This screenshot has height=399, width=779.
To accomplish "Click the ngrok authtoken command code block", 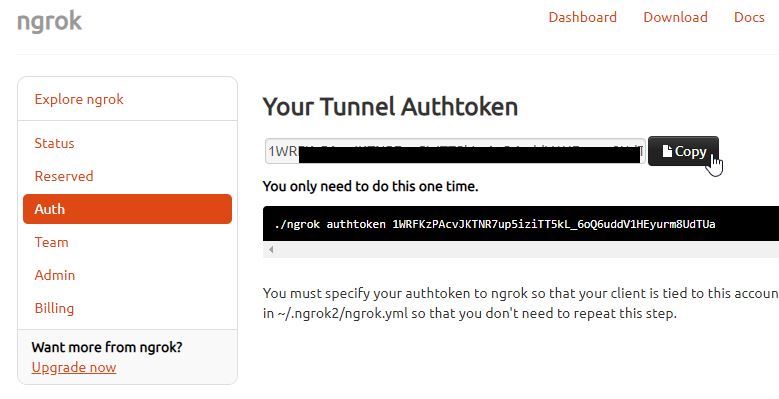I will coord(521,224).
